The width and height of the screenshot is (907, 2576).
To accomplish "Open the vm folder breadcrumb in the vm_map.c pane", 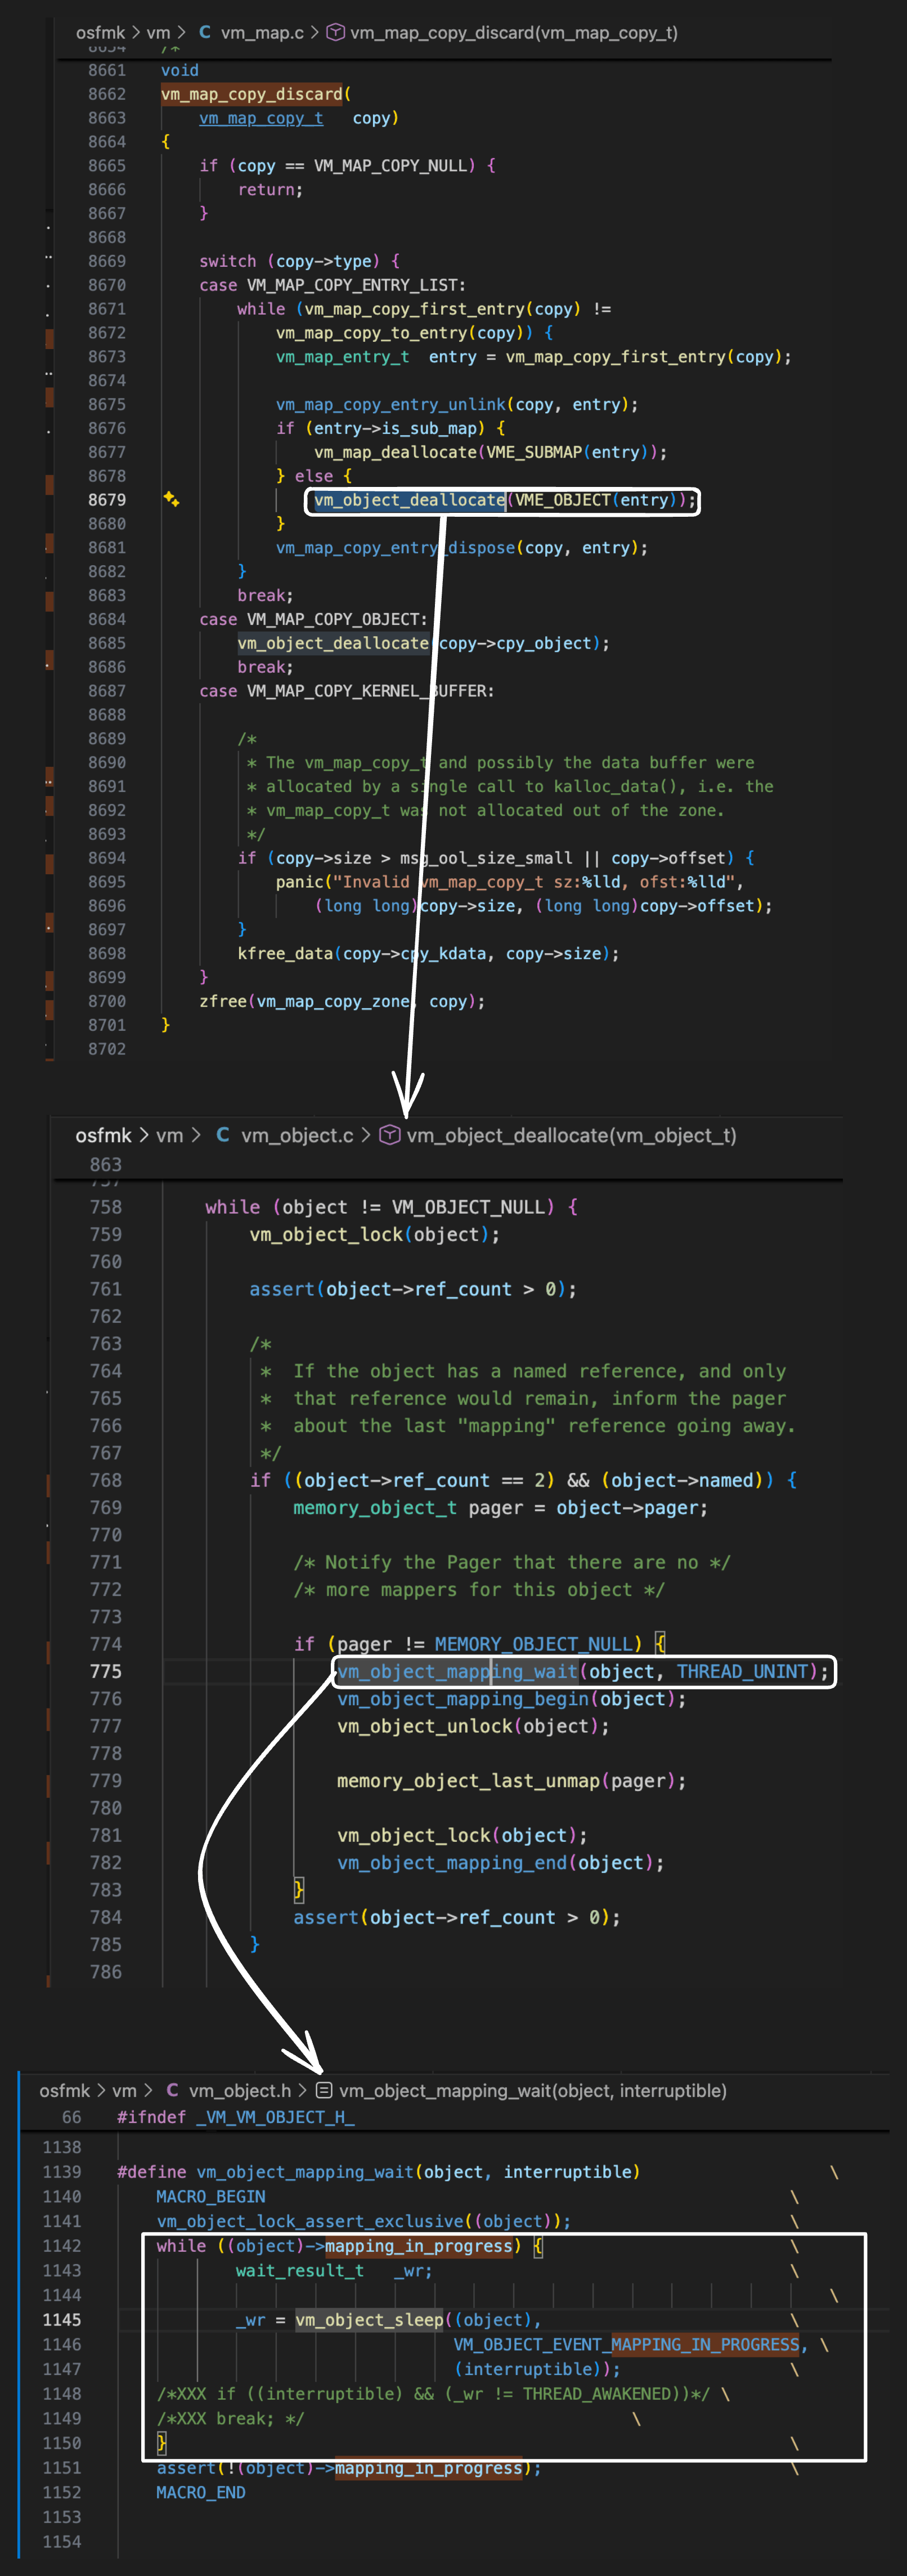I will click(158, 32).
